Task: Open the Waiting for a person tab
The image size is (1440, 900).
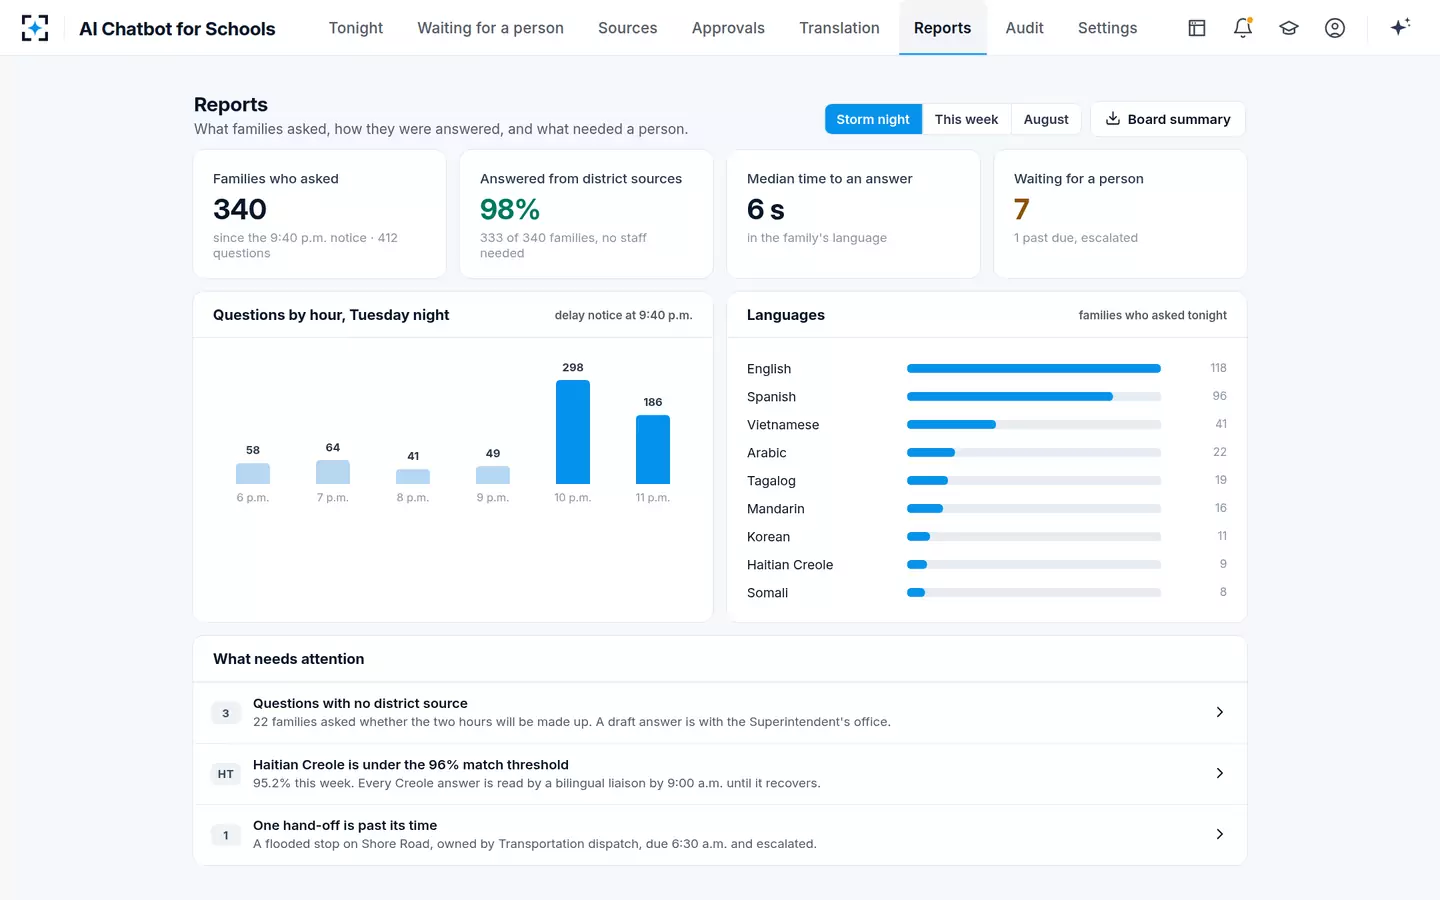Action: tap(490, 28)
